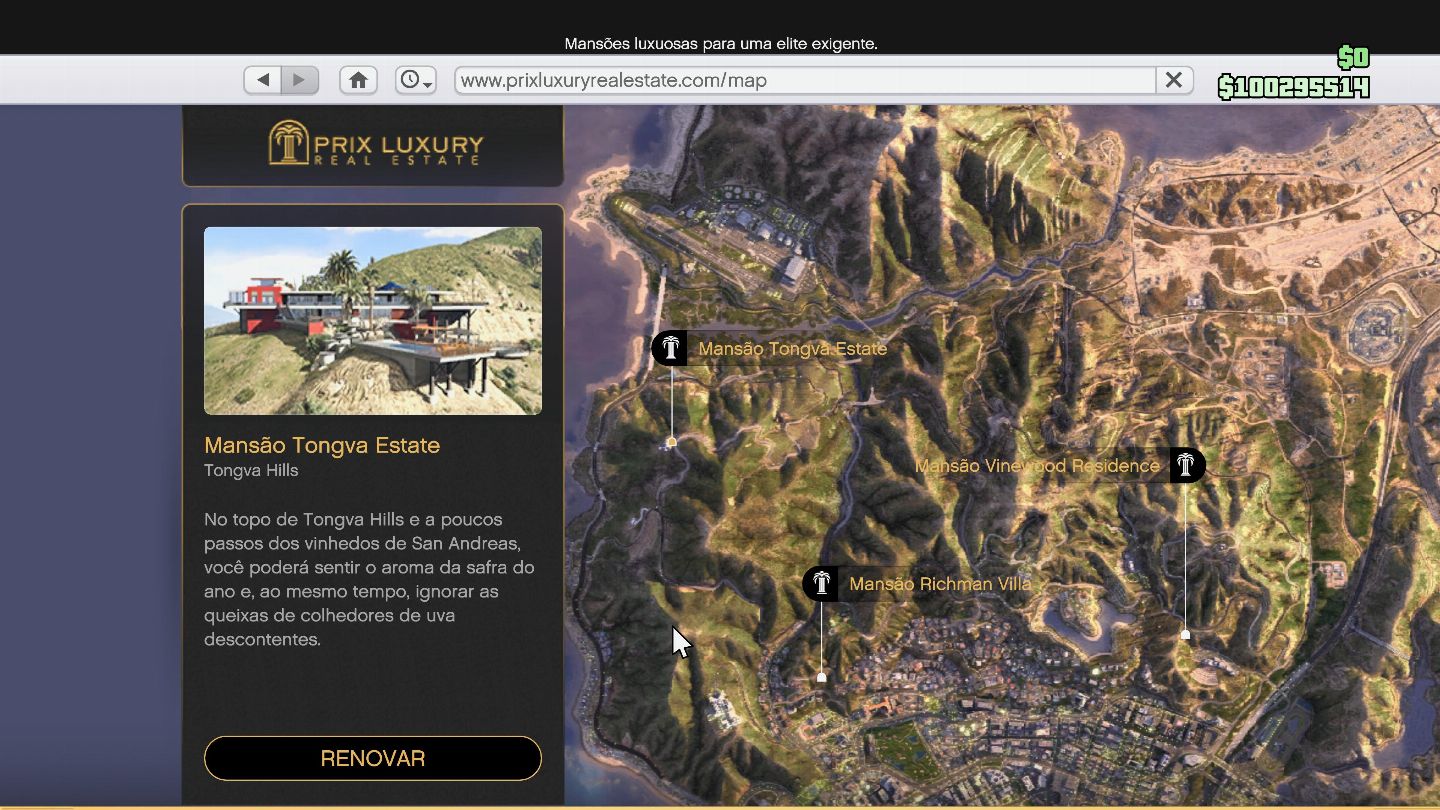Click the bank balance $100295514
The width and height of the screenshot is (1440, 810).
[x=1293, y=87]
